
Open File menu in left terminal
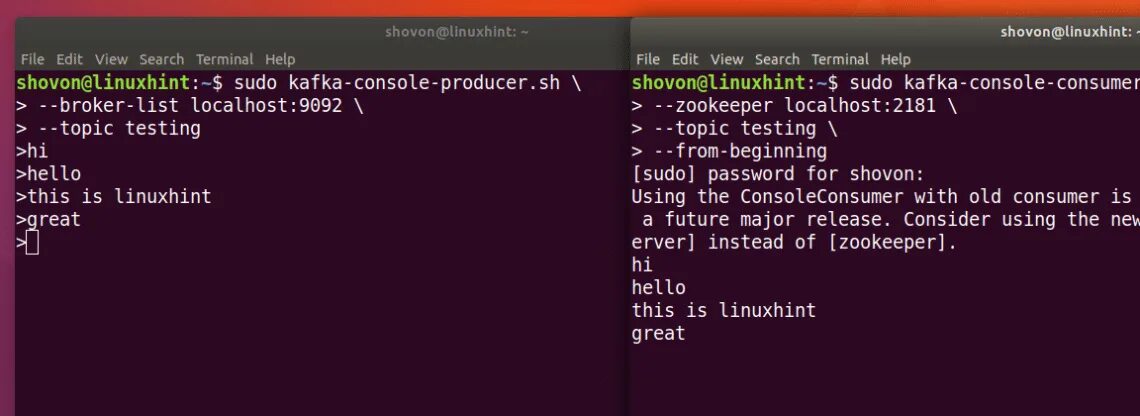(x=32, y=60)
